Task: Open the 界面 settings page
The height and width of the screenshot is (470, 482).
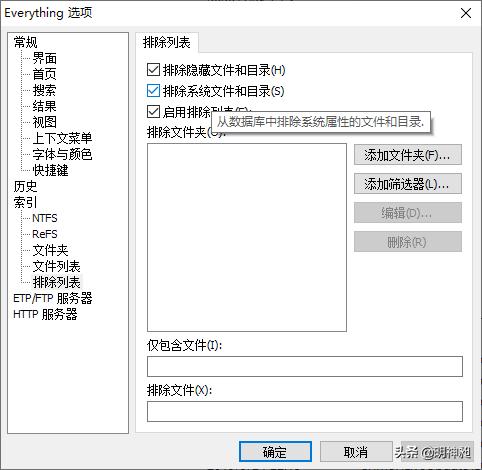Action: [x=45, y=58]
